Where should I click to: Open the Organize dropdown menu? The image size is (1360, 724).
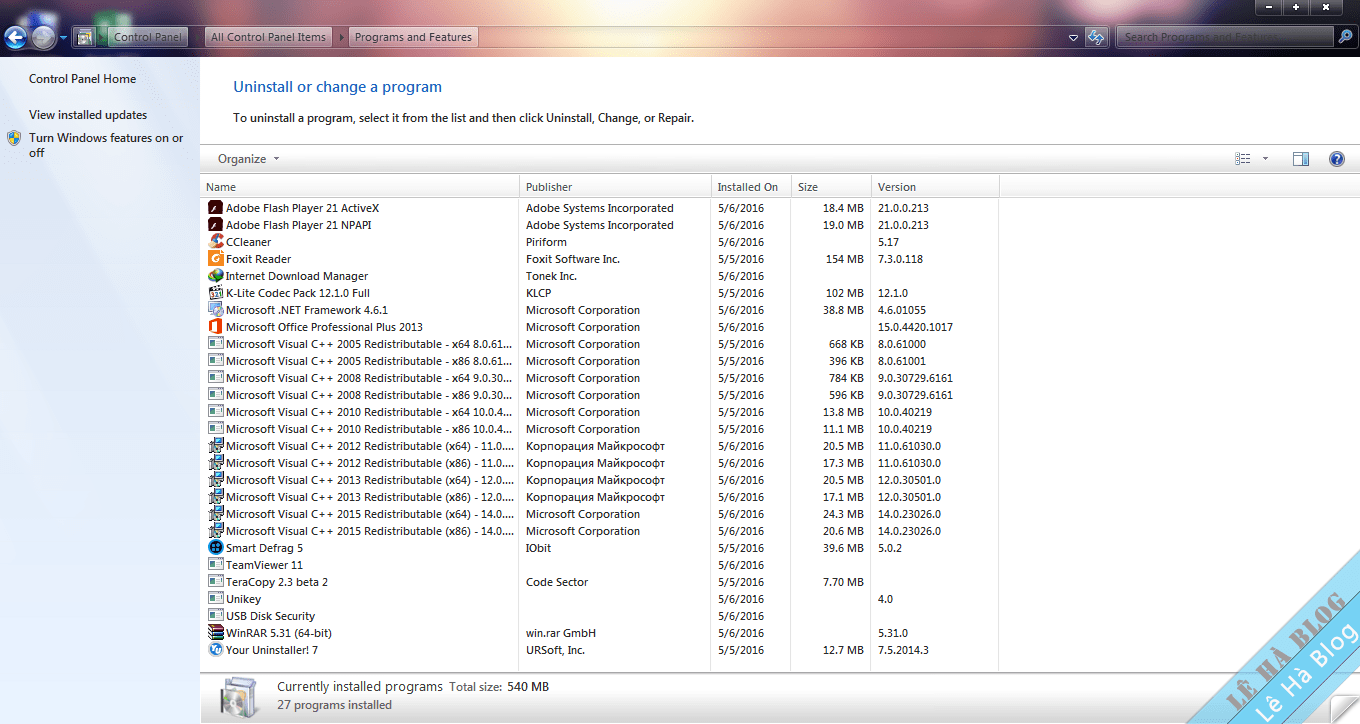click(x=248, y=159)
